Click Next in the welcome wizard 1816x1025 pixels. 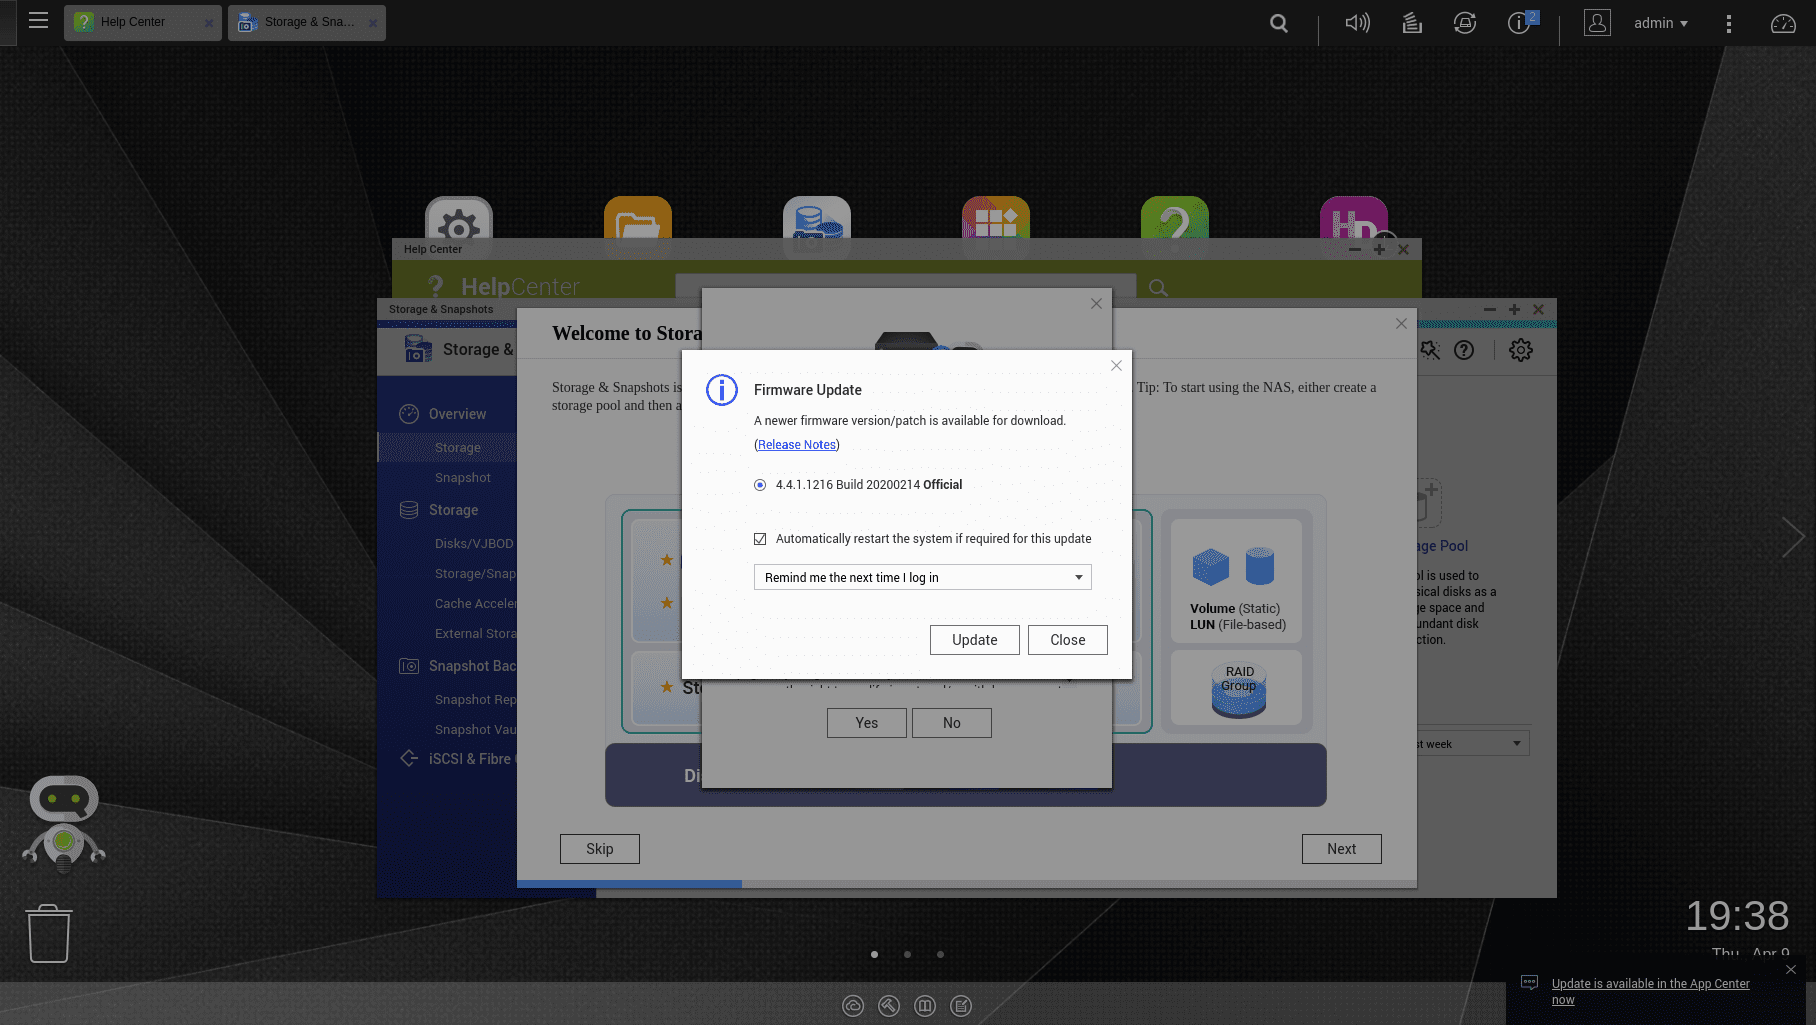(x=1341, y=849)
